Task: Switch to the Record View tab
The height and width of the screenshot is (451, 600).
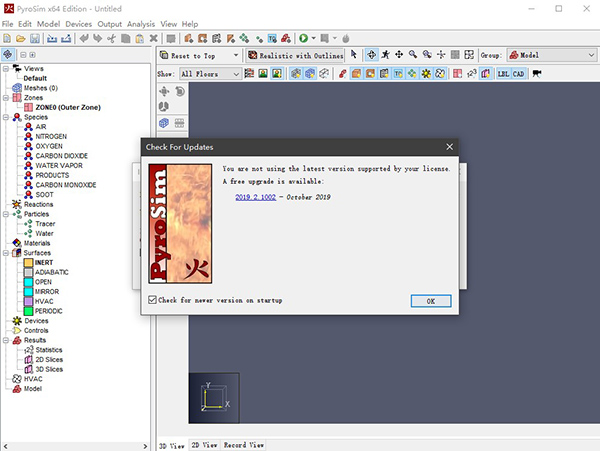Action: point(244,444)
